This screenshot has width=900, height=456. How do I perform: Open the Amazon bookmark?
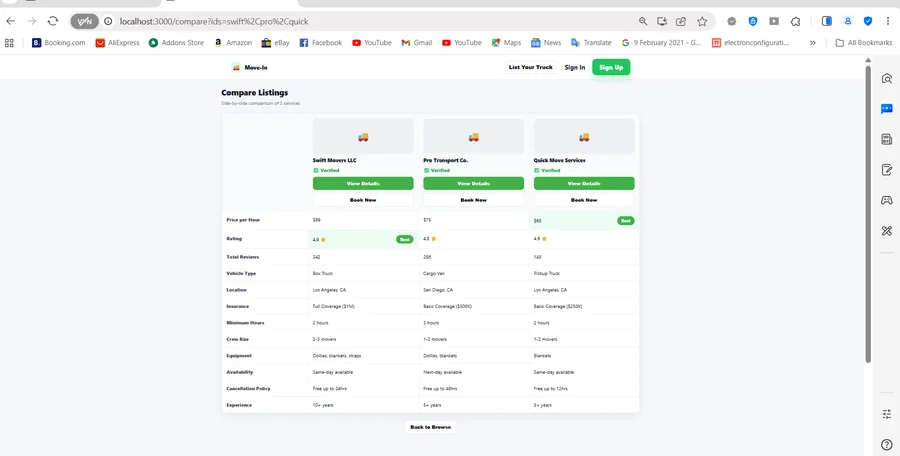point(232,42)
